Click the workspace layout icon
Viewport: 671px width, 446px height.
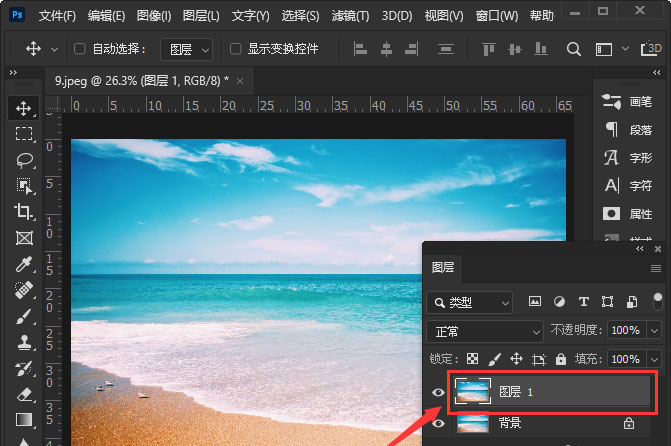[x=603, y=49]
